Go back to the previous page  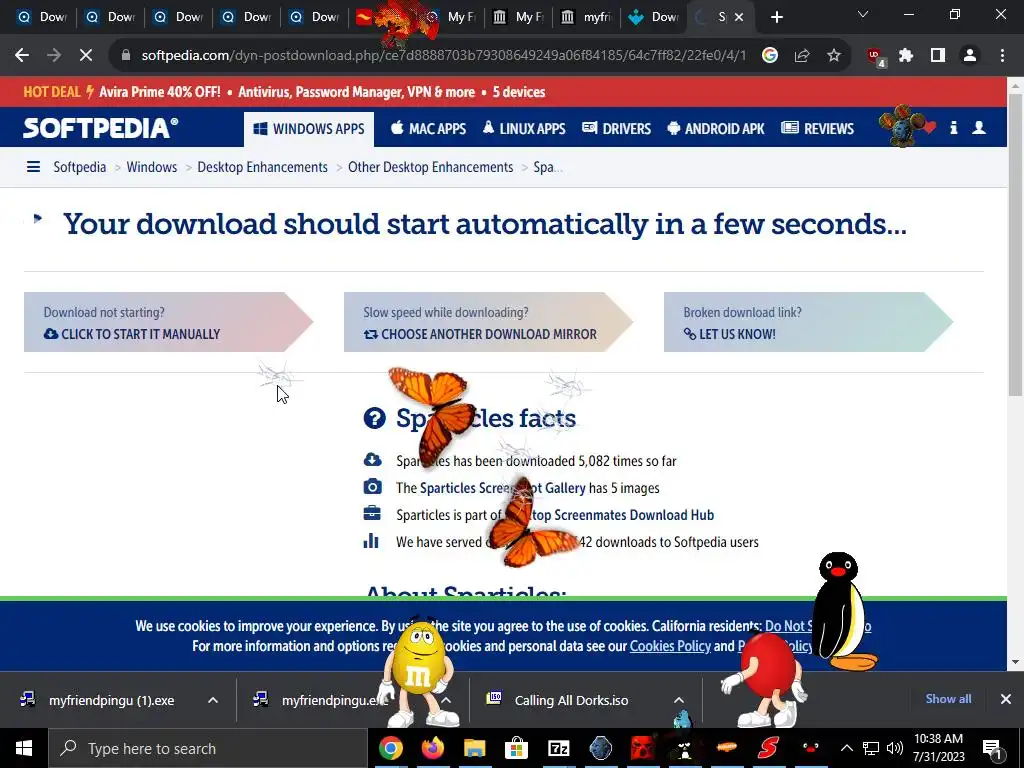pyautogui.click(x=22, y=56)
